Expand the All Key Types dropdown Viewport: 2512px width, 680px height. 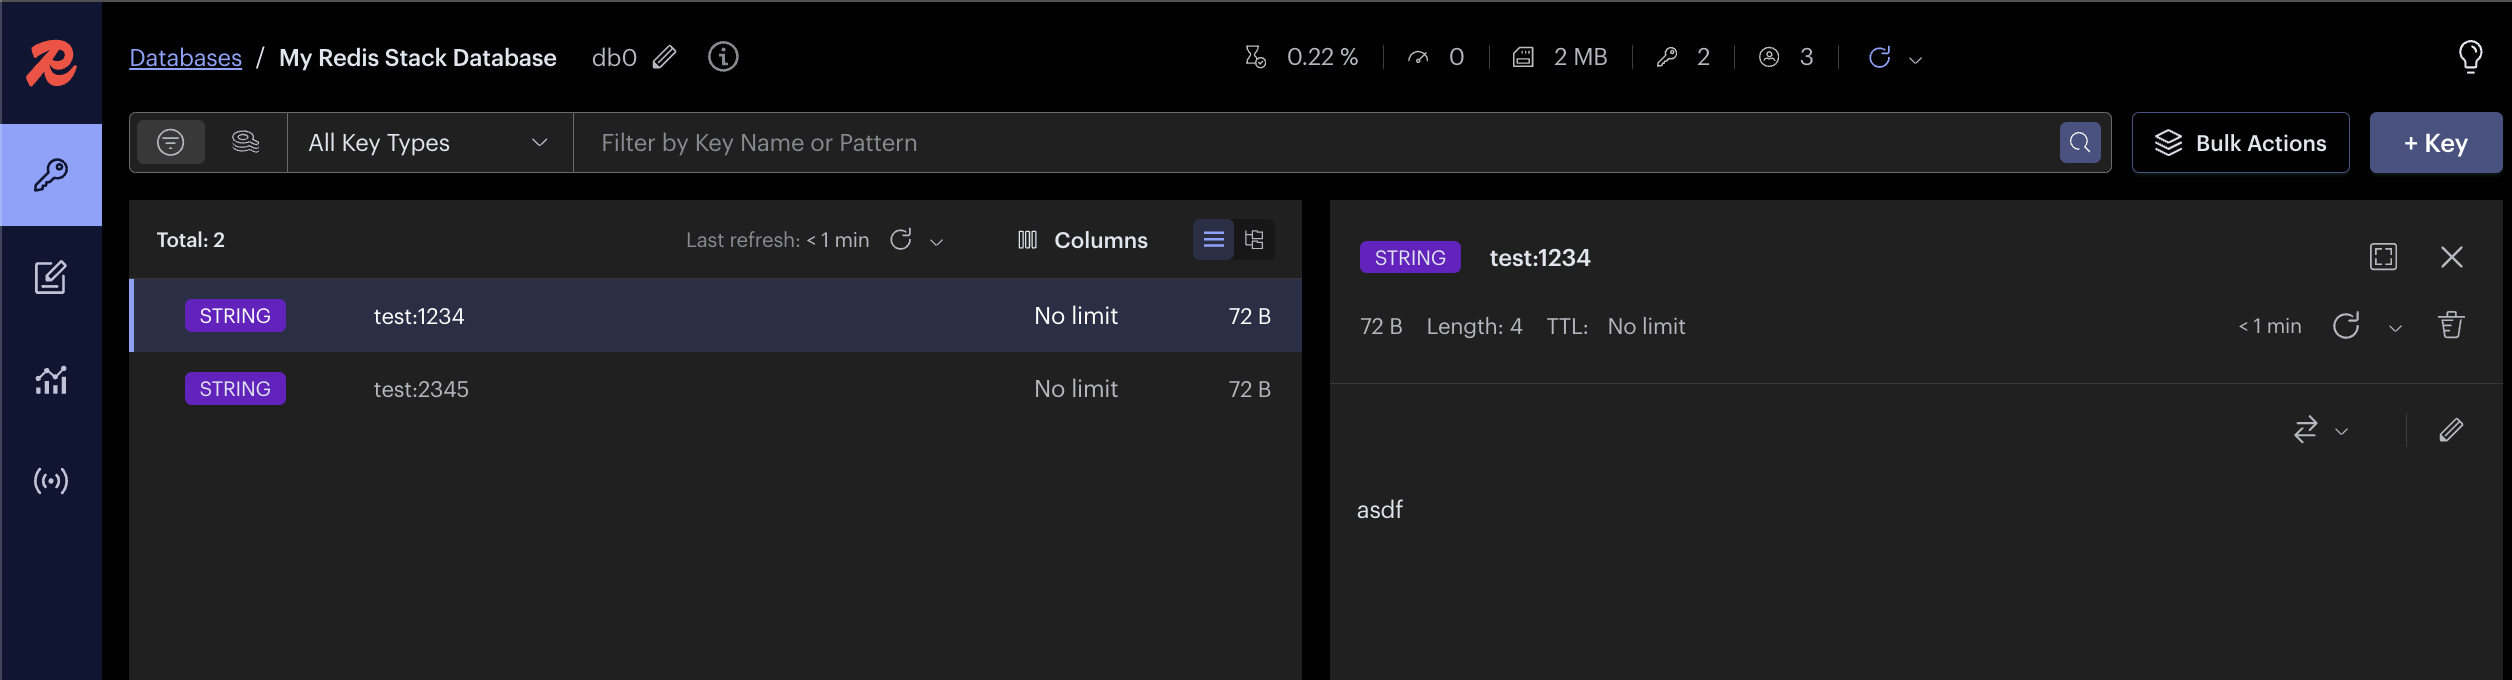(x=429, y=143)
